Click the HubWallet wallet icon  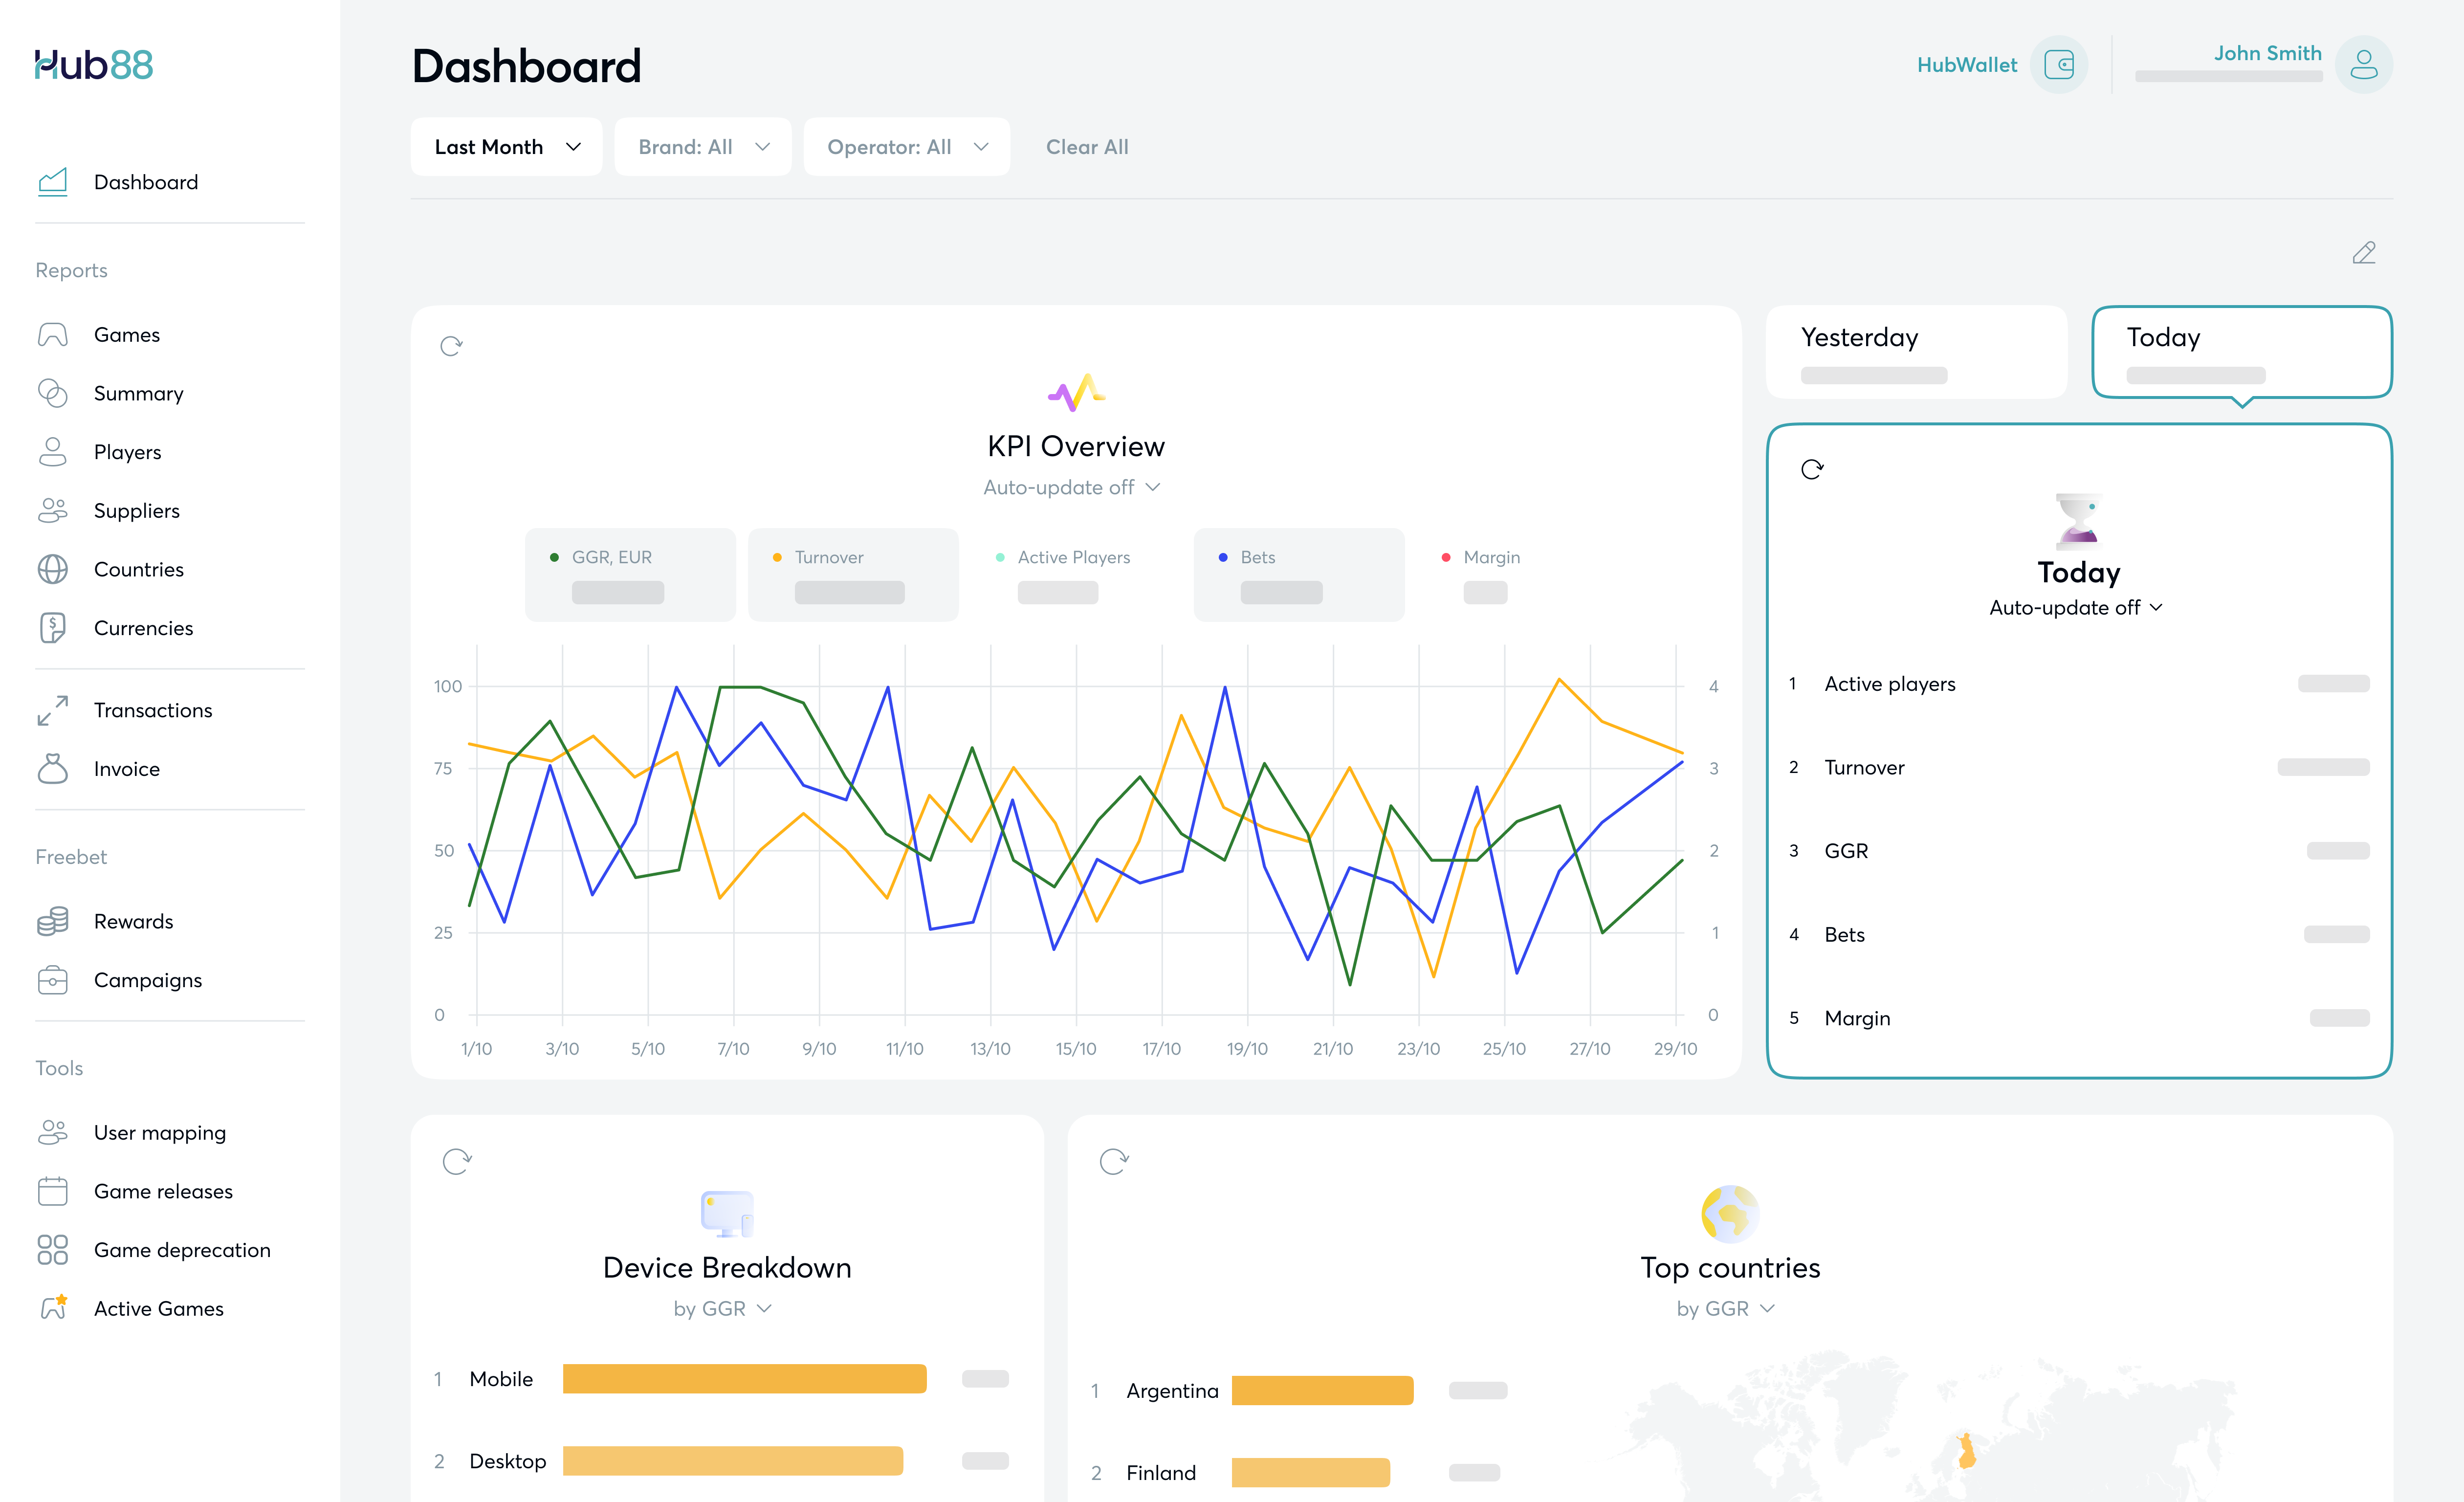[x=2059, y=65]
